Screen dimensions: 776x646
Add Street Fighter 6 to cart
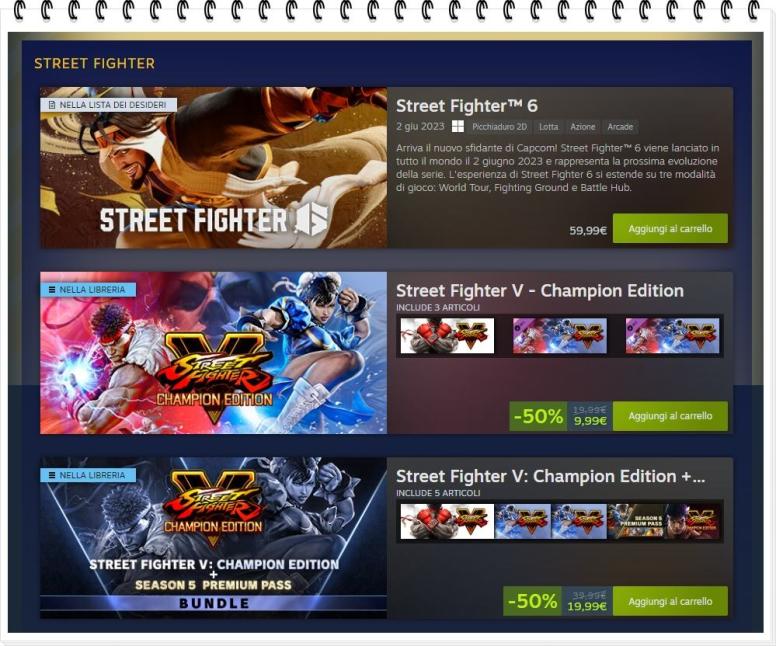pos(670,229)
